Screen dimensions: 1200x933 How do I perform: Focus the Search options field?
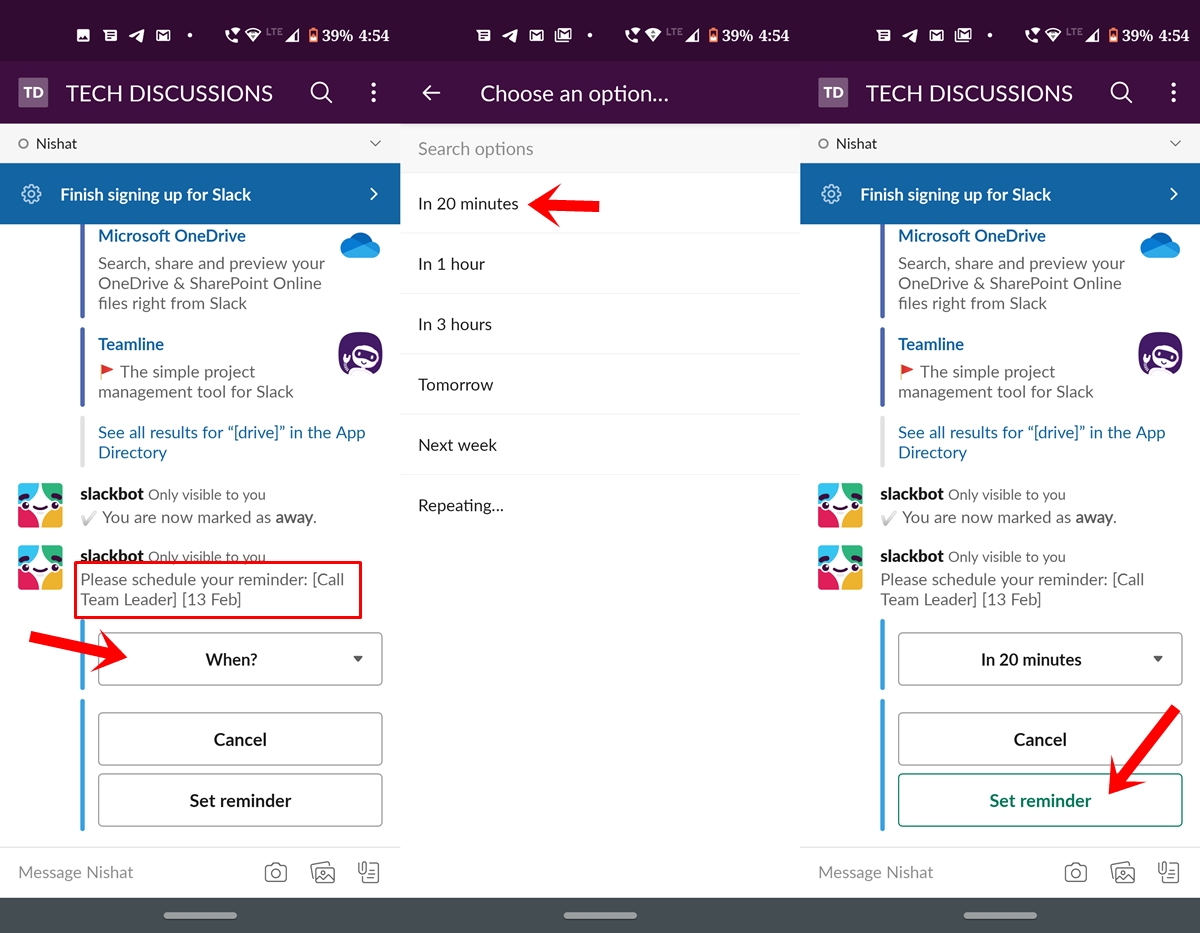point(600,149)
